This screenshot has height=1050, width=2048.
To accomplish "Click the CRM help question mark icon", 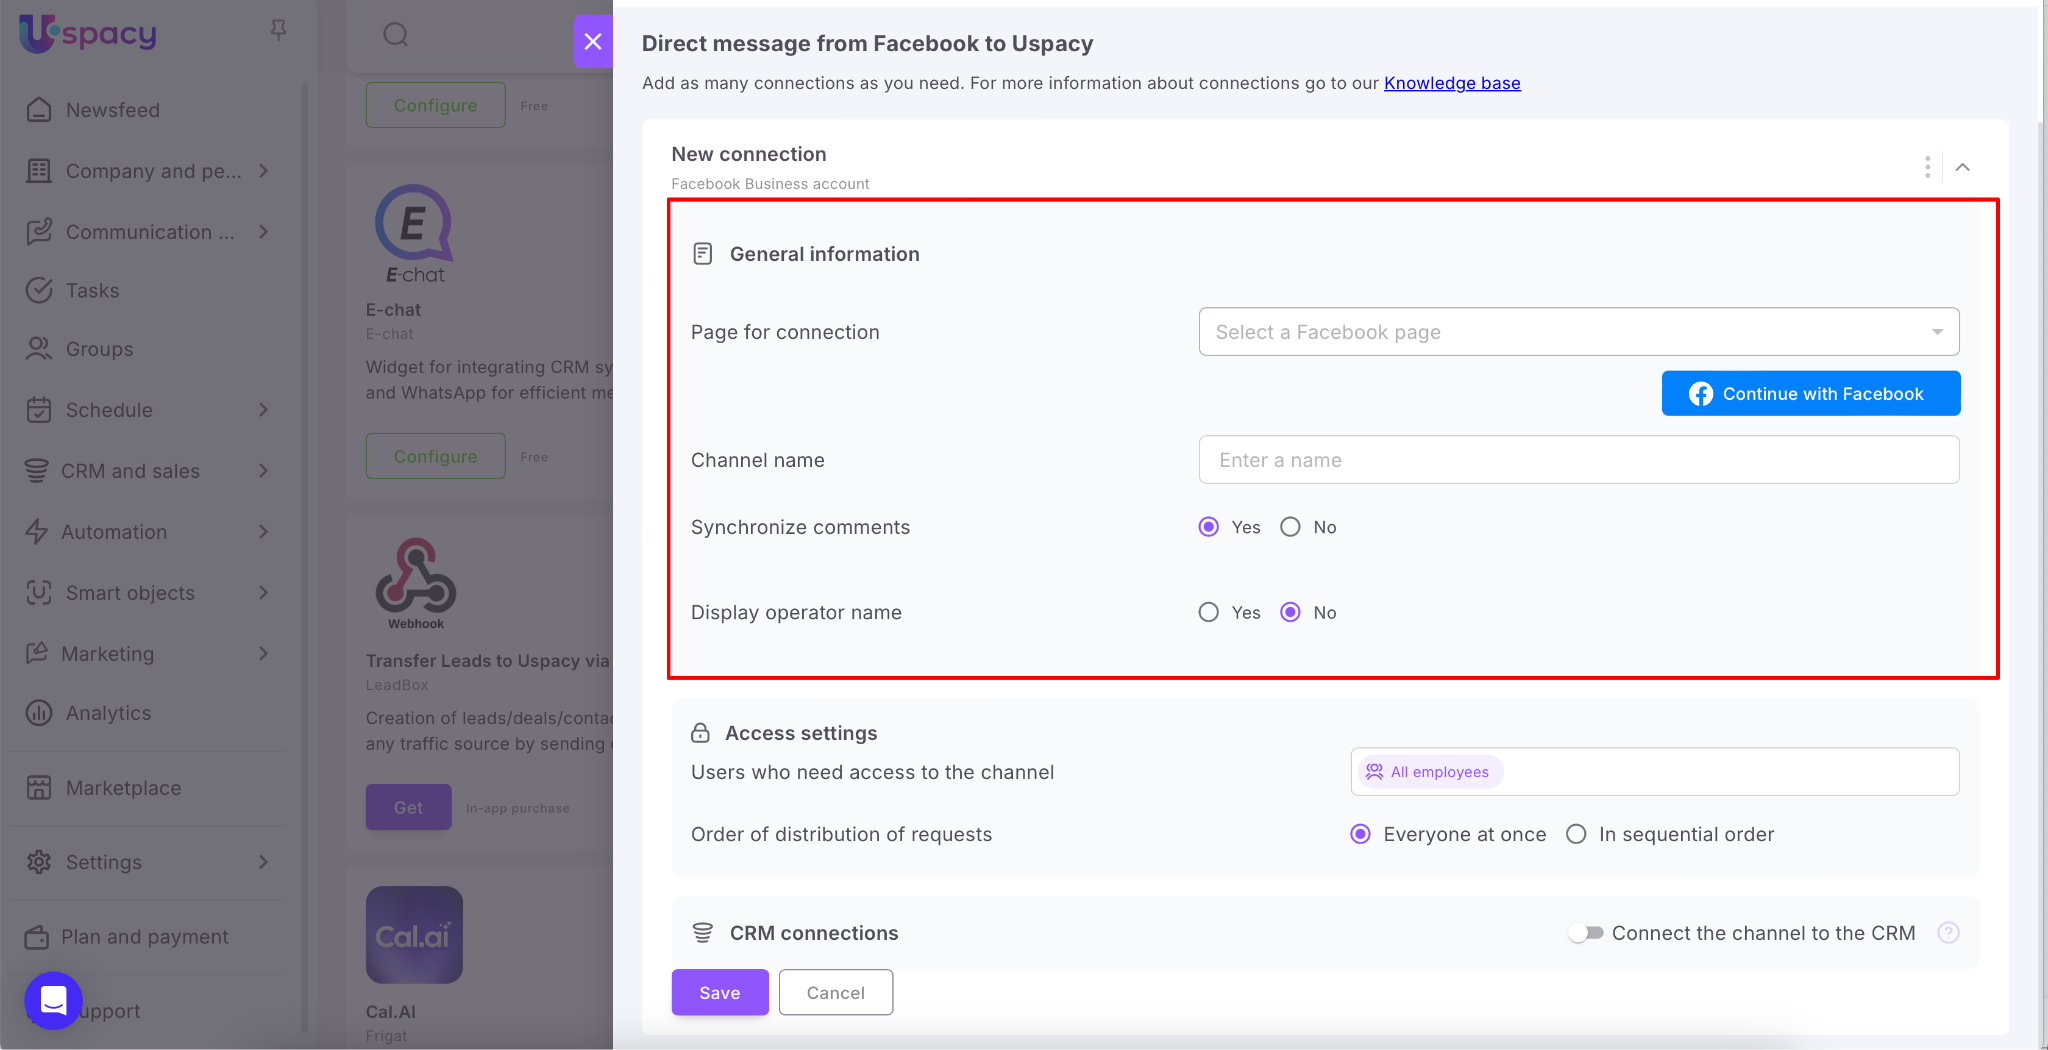I will [x=1948, y=933].
